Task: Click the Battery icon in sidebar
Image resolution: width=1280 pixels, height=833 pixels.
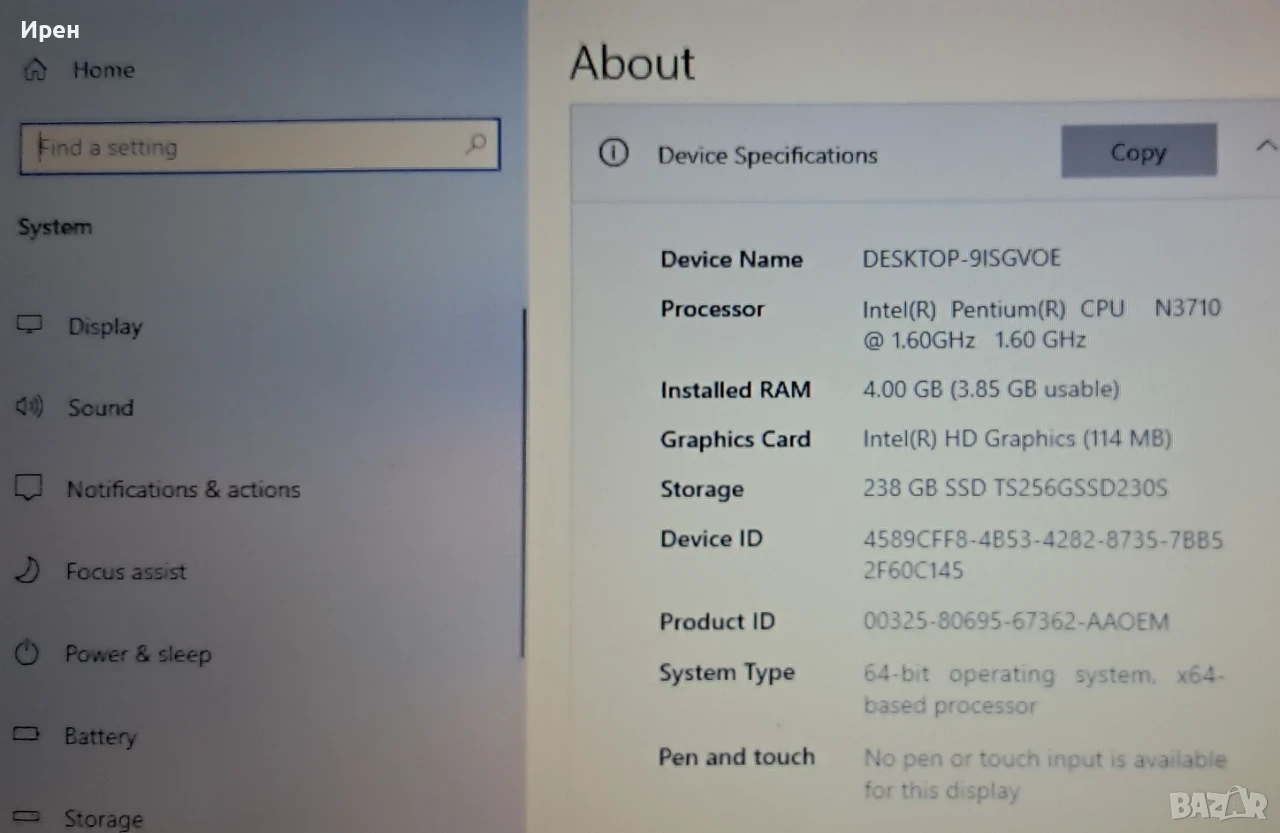Action: click(26, 734)
